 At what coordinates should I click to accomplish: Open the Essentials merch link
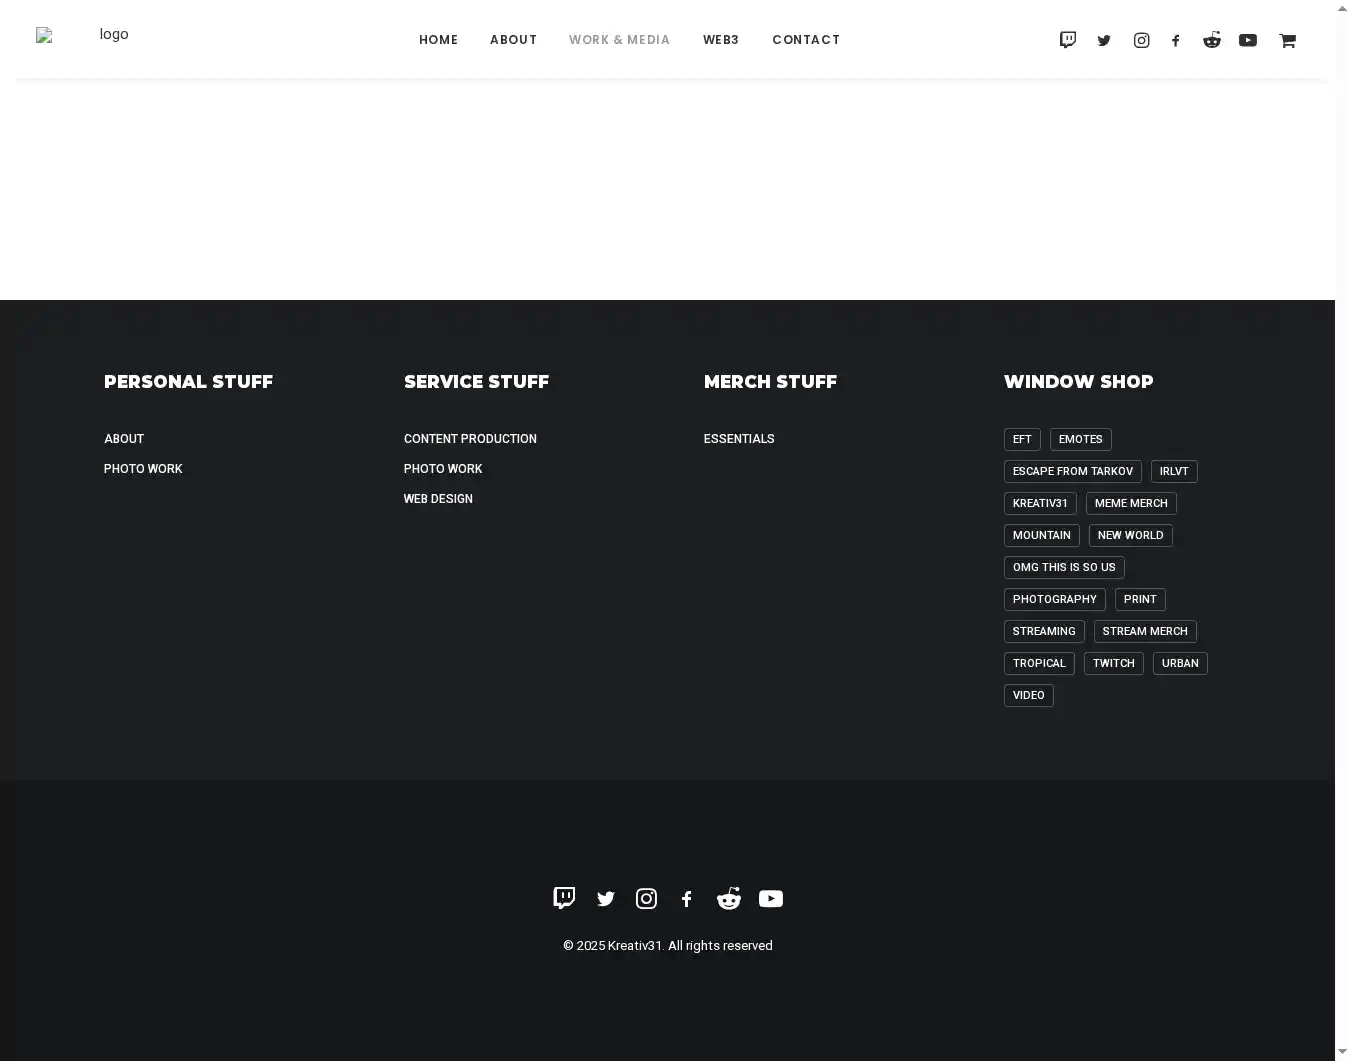739,439
